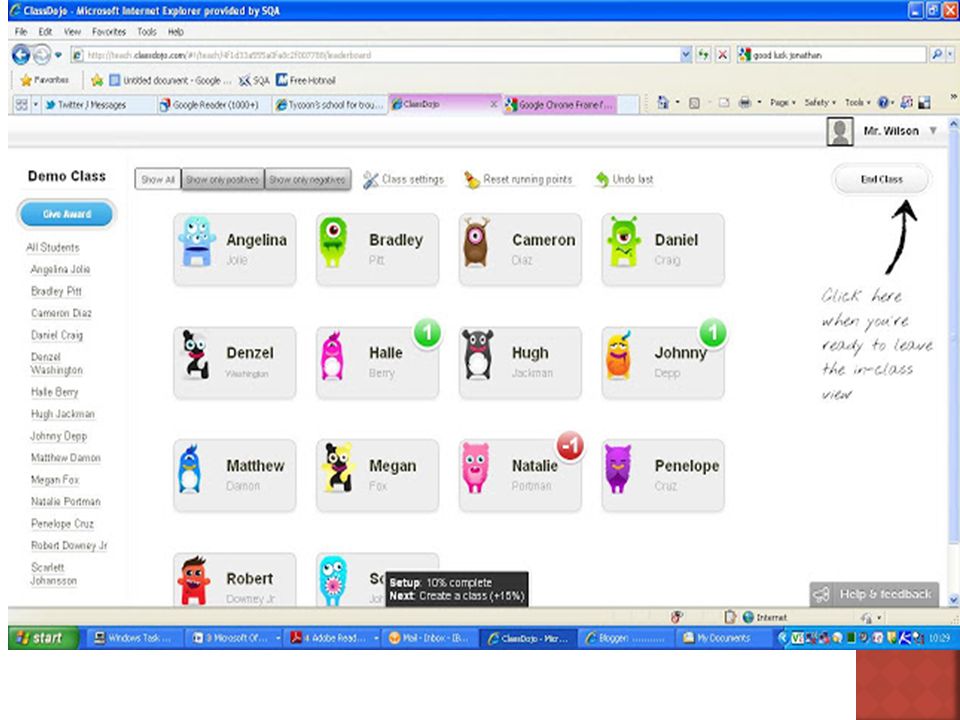Toggle Show only negatives filter
This screenshot has height=720, width=960.
308,179
